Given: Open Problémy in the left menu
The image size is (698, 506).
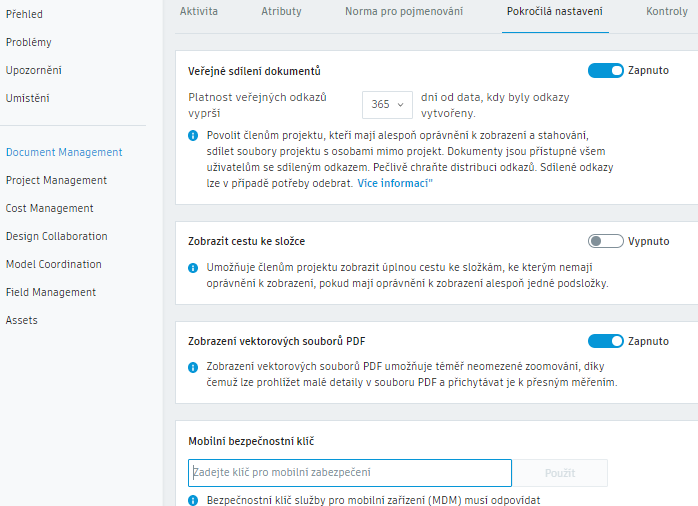Looking at the screenshot, I should 28,42.
